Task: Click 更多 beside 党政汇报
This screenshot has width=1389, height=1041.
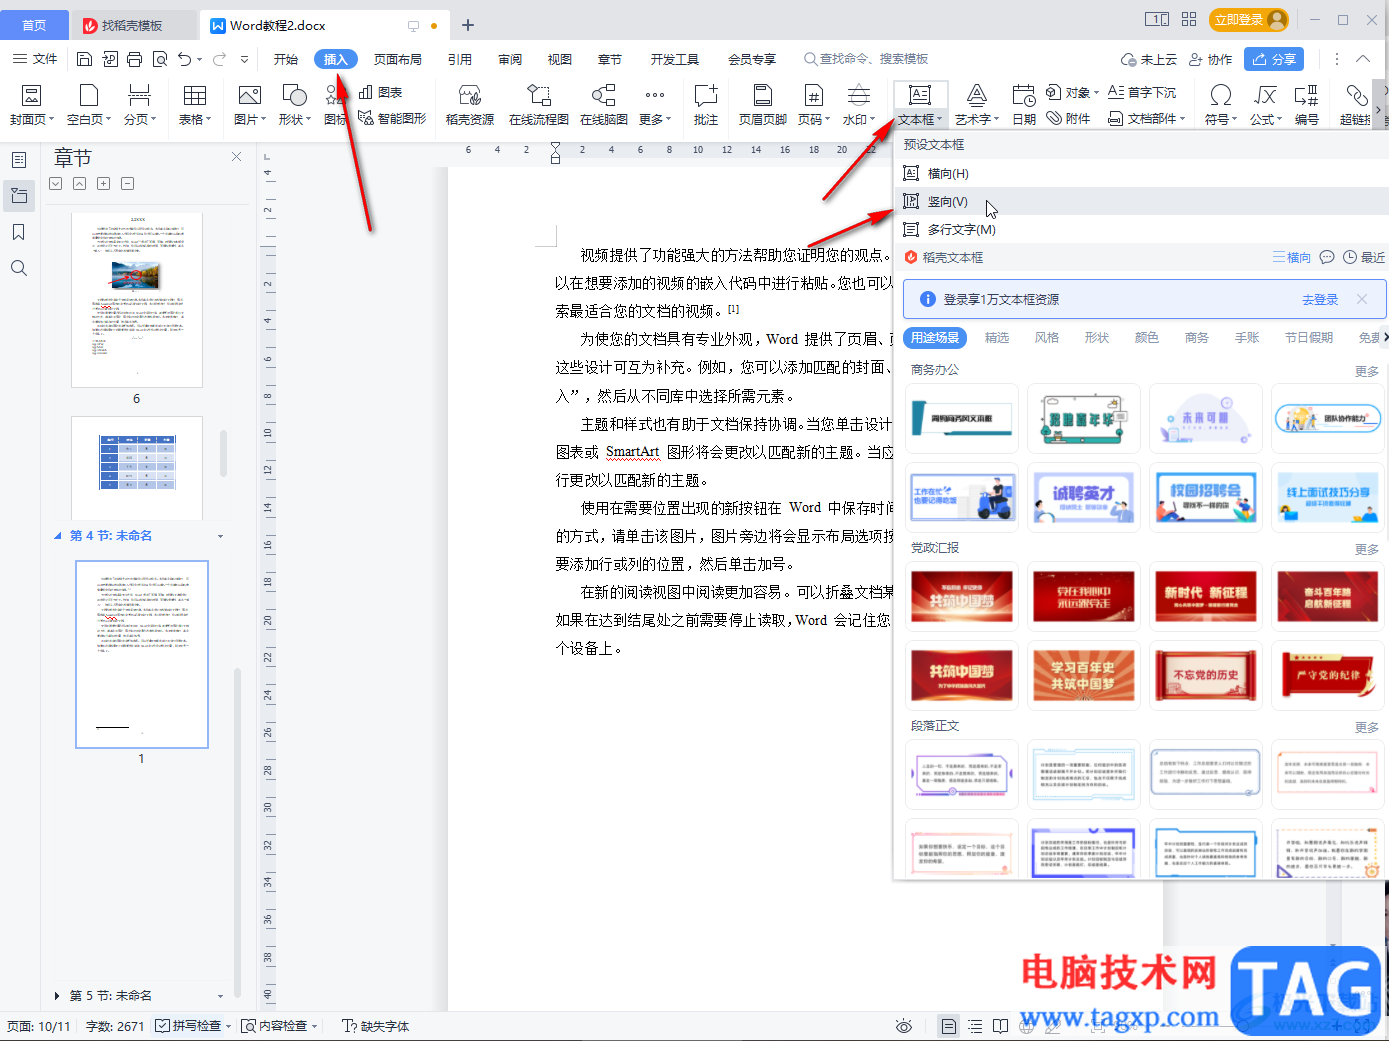Action: click(1367, 549)
